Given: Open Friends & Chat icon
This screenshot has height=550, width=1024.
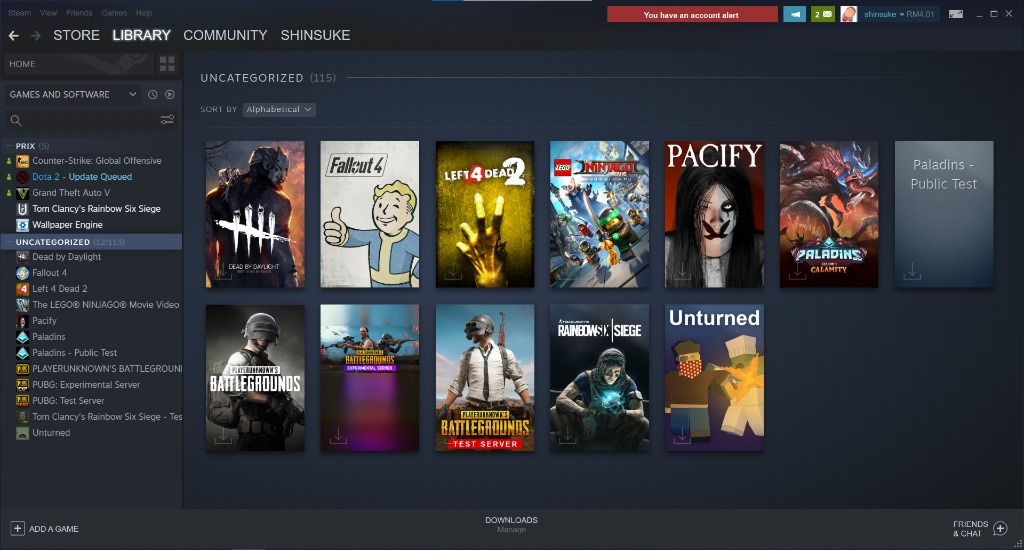Looking at the screenshot, I should (1000, 528).
